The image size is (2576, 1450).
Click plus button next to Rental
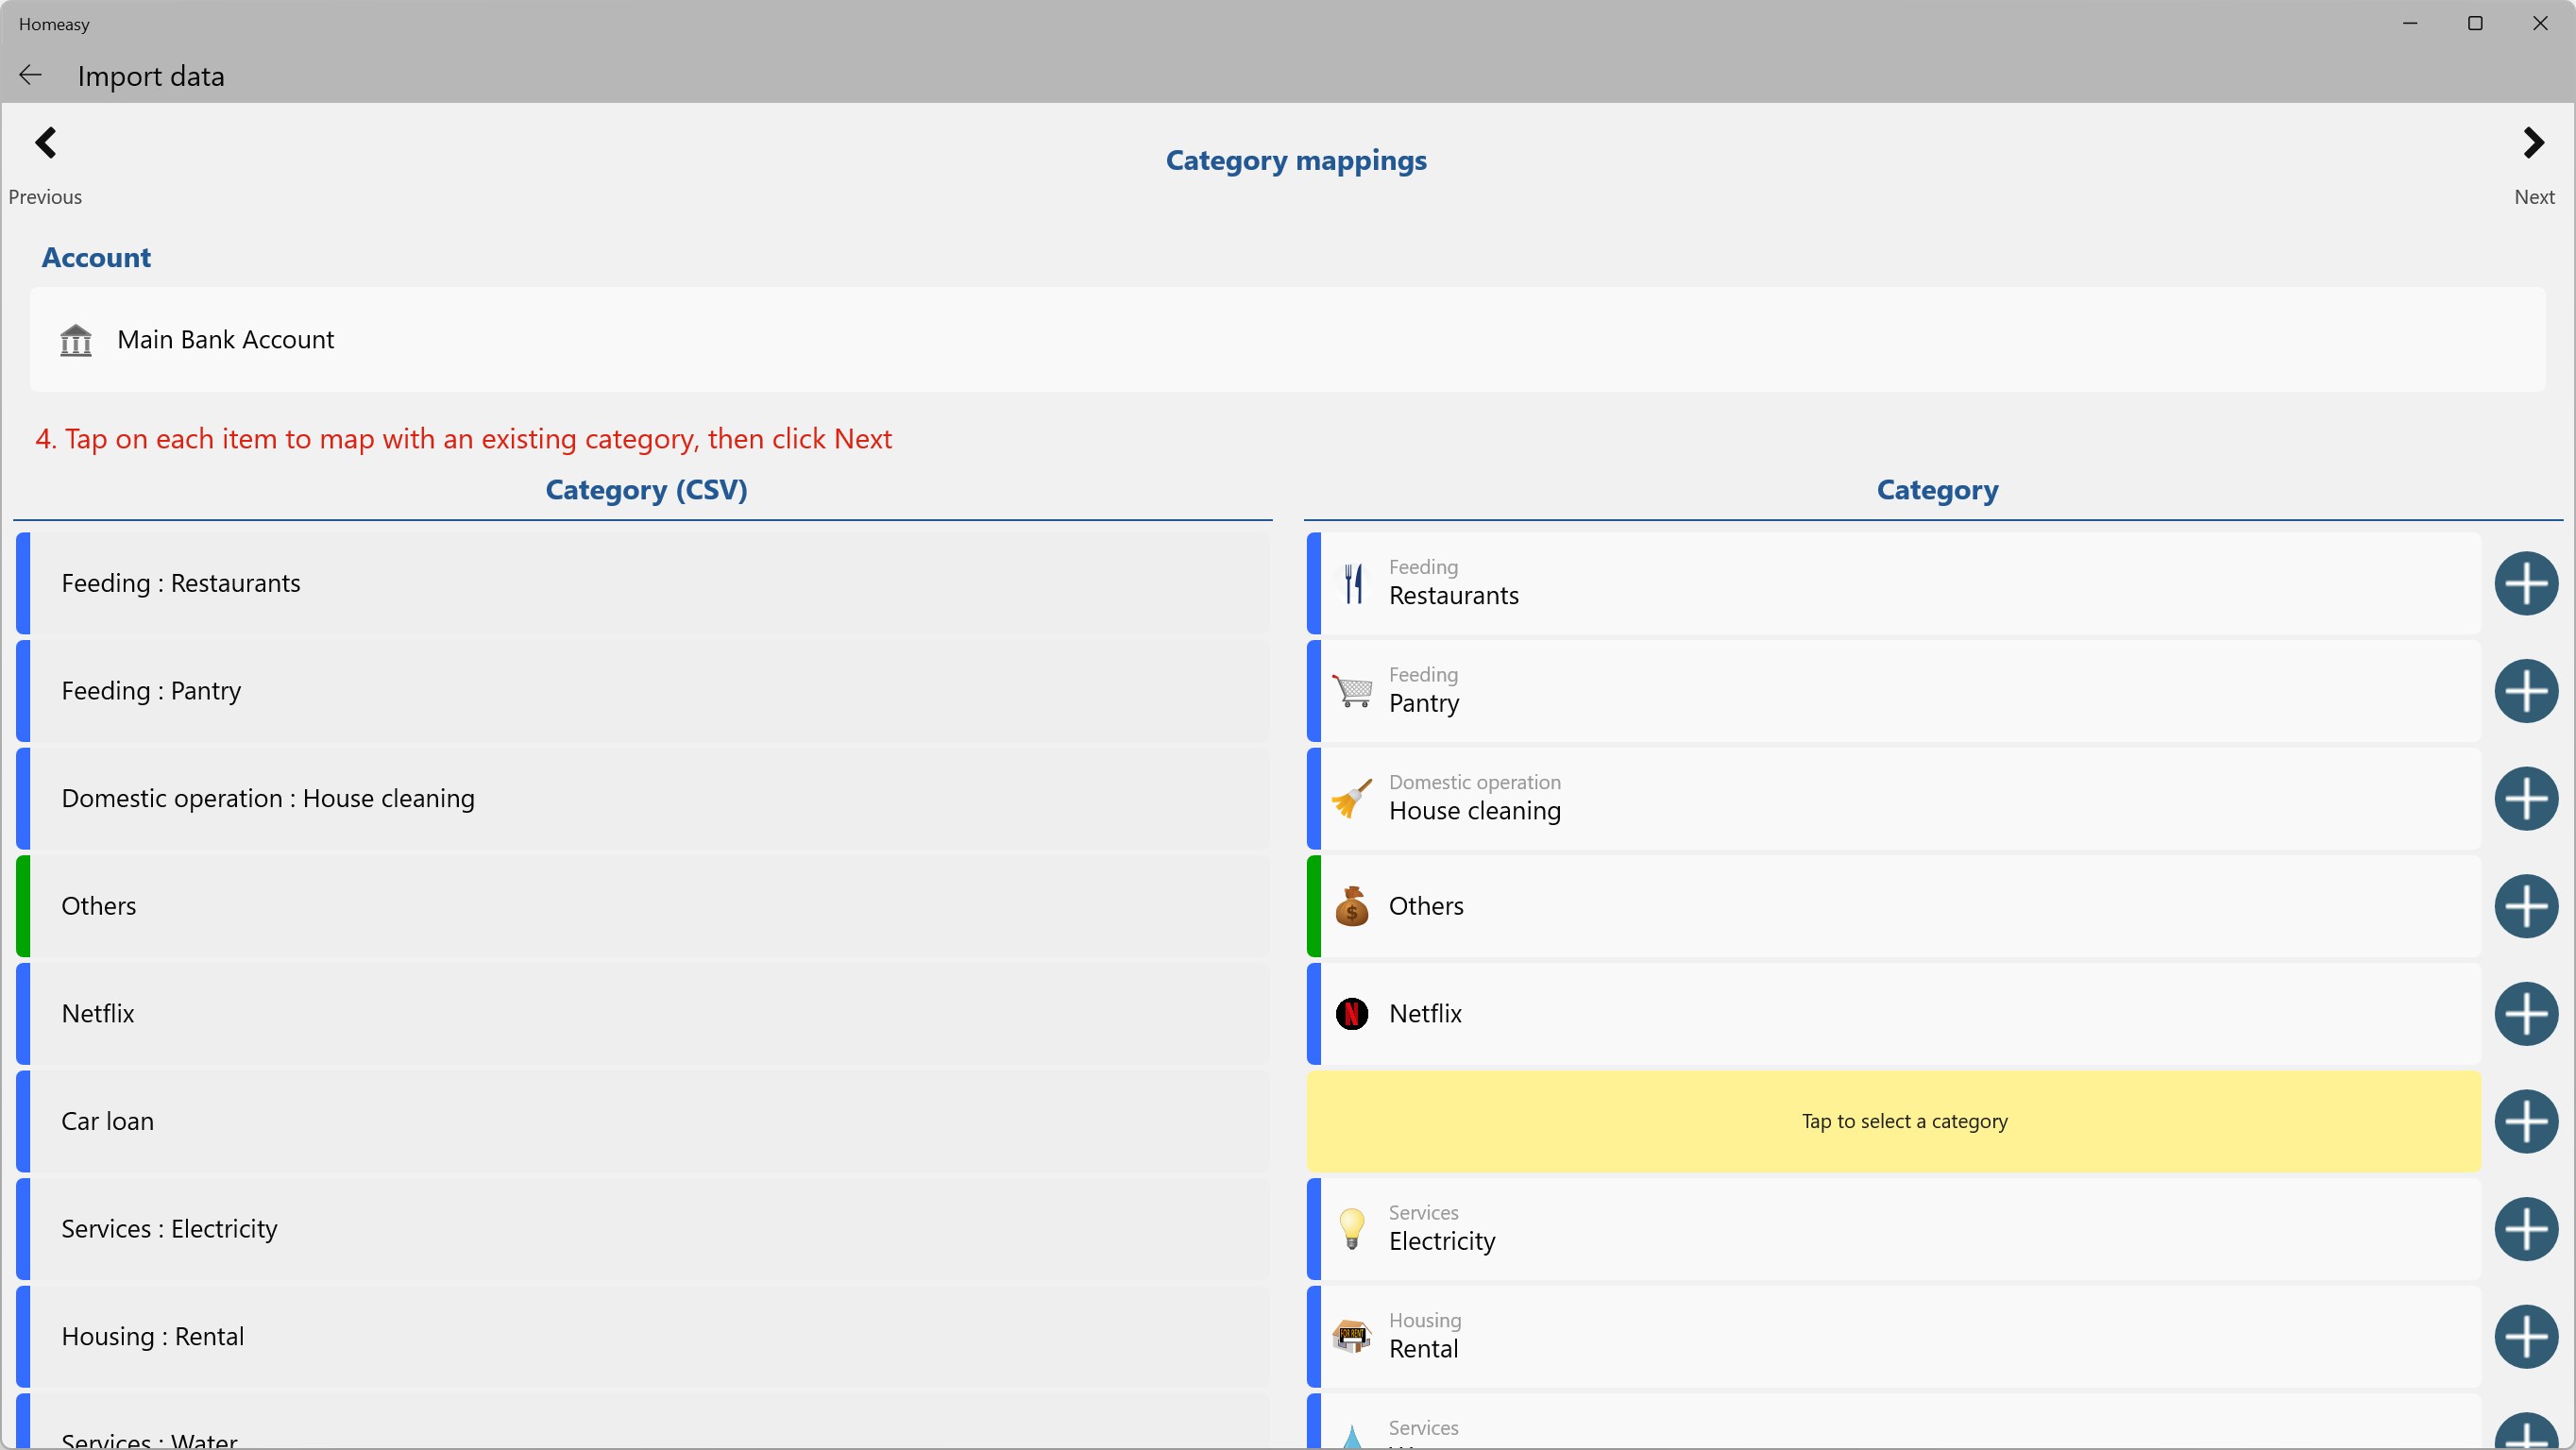click(x=2525, y=1336)
